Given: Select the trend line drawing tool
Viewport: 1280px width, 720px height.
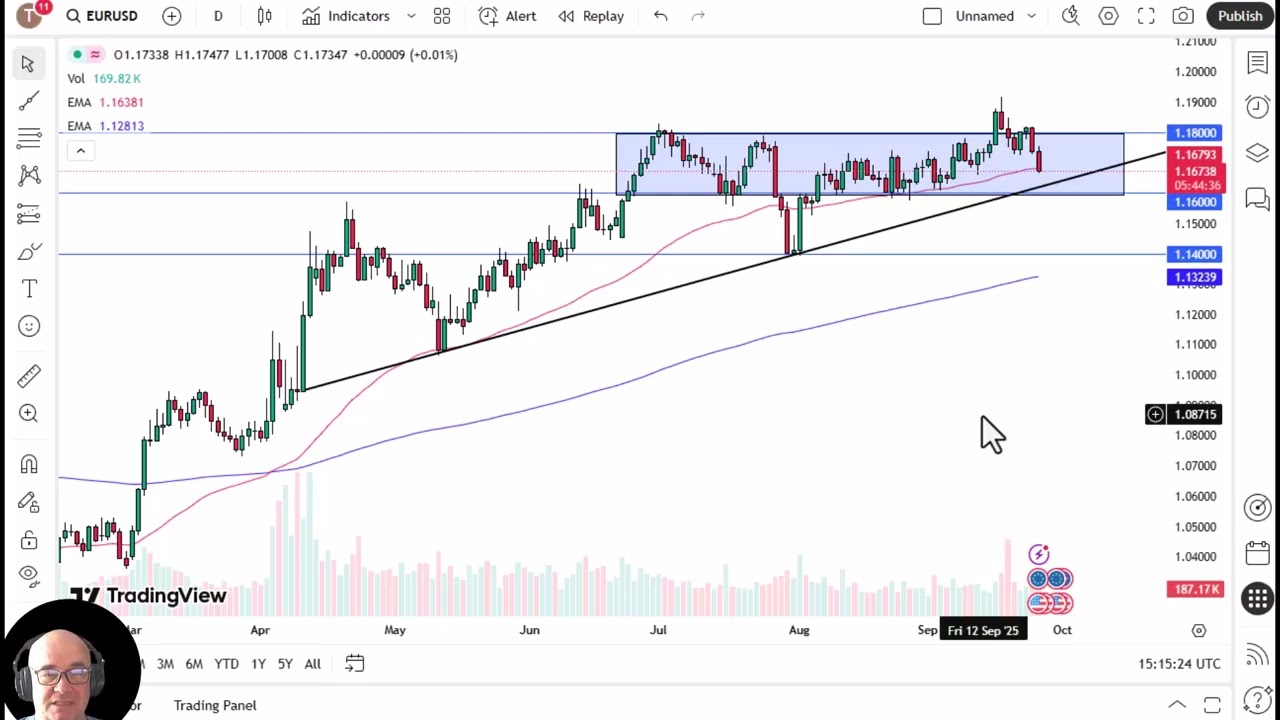Looking at the screenshot, I should click(28, 100).
